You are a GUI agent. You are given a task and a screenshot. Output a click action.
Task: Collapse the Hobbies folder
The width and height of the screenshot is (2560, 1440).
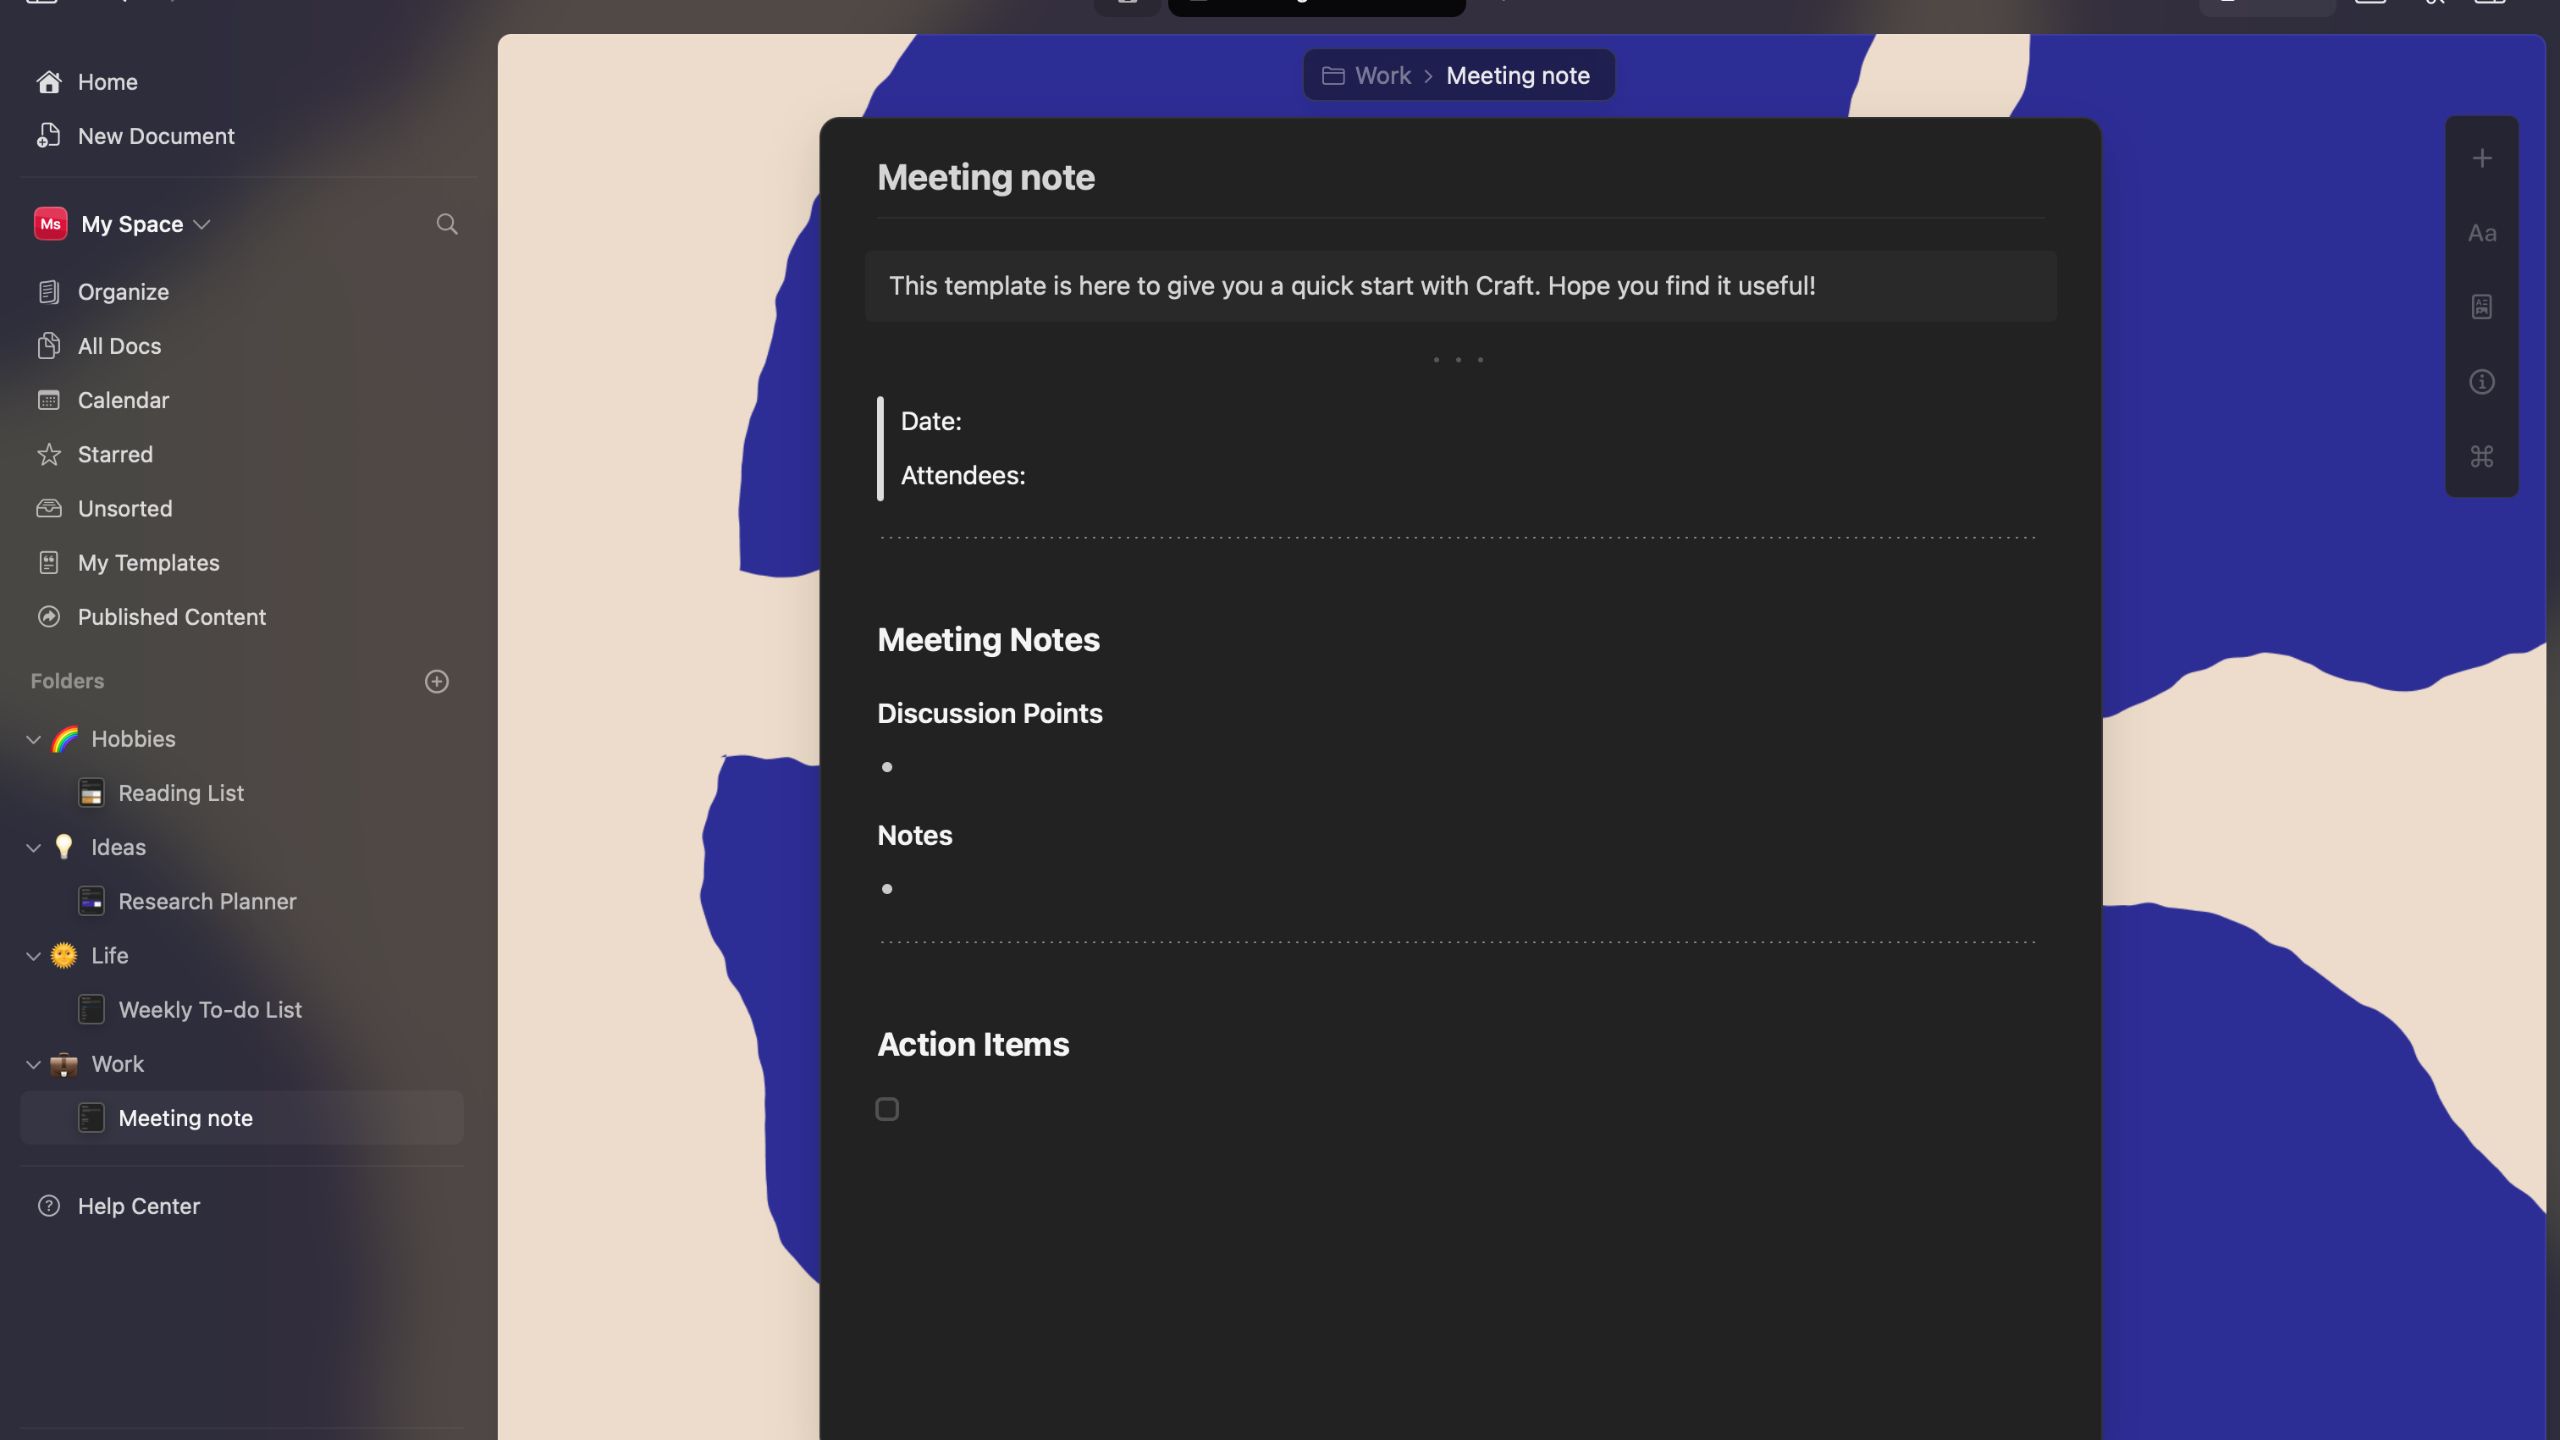point(33,738)
